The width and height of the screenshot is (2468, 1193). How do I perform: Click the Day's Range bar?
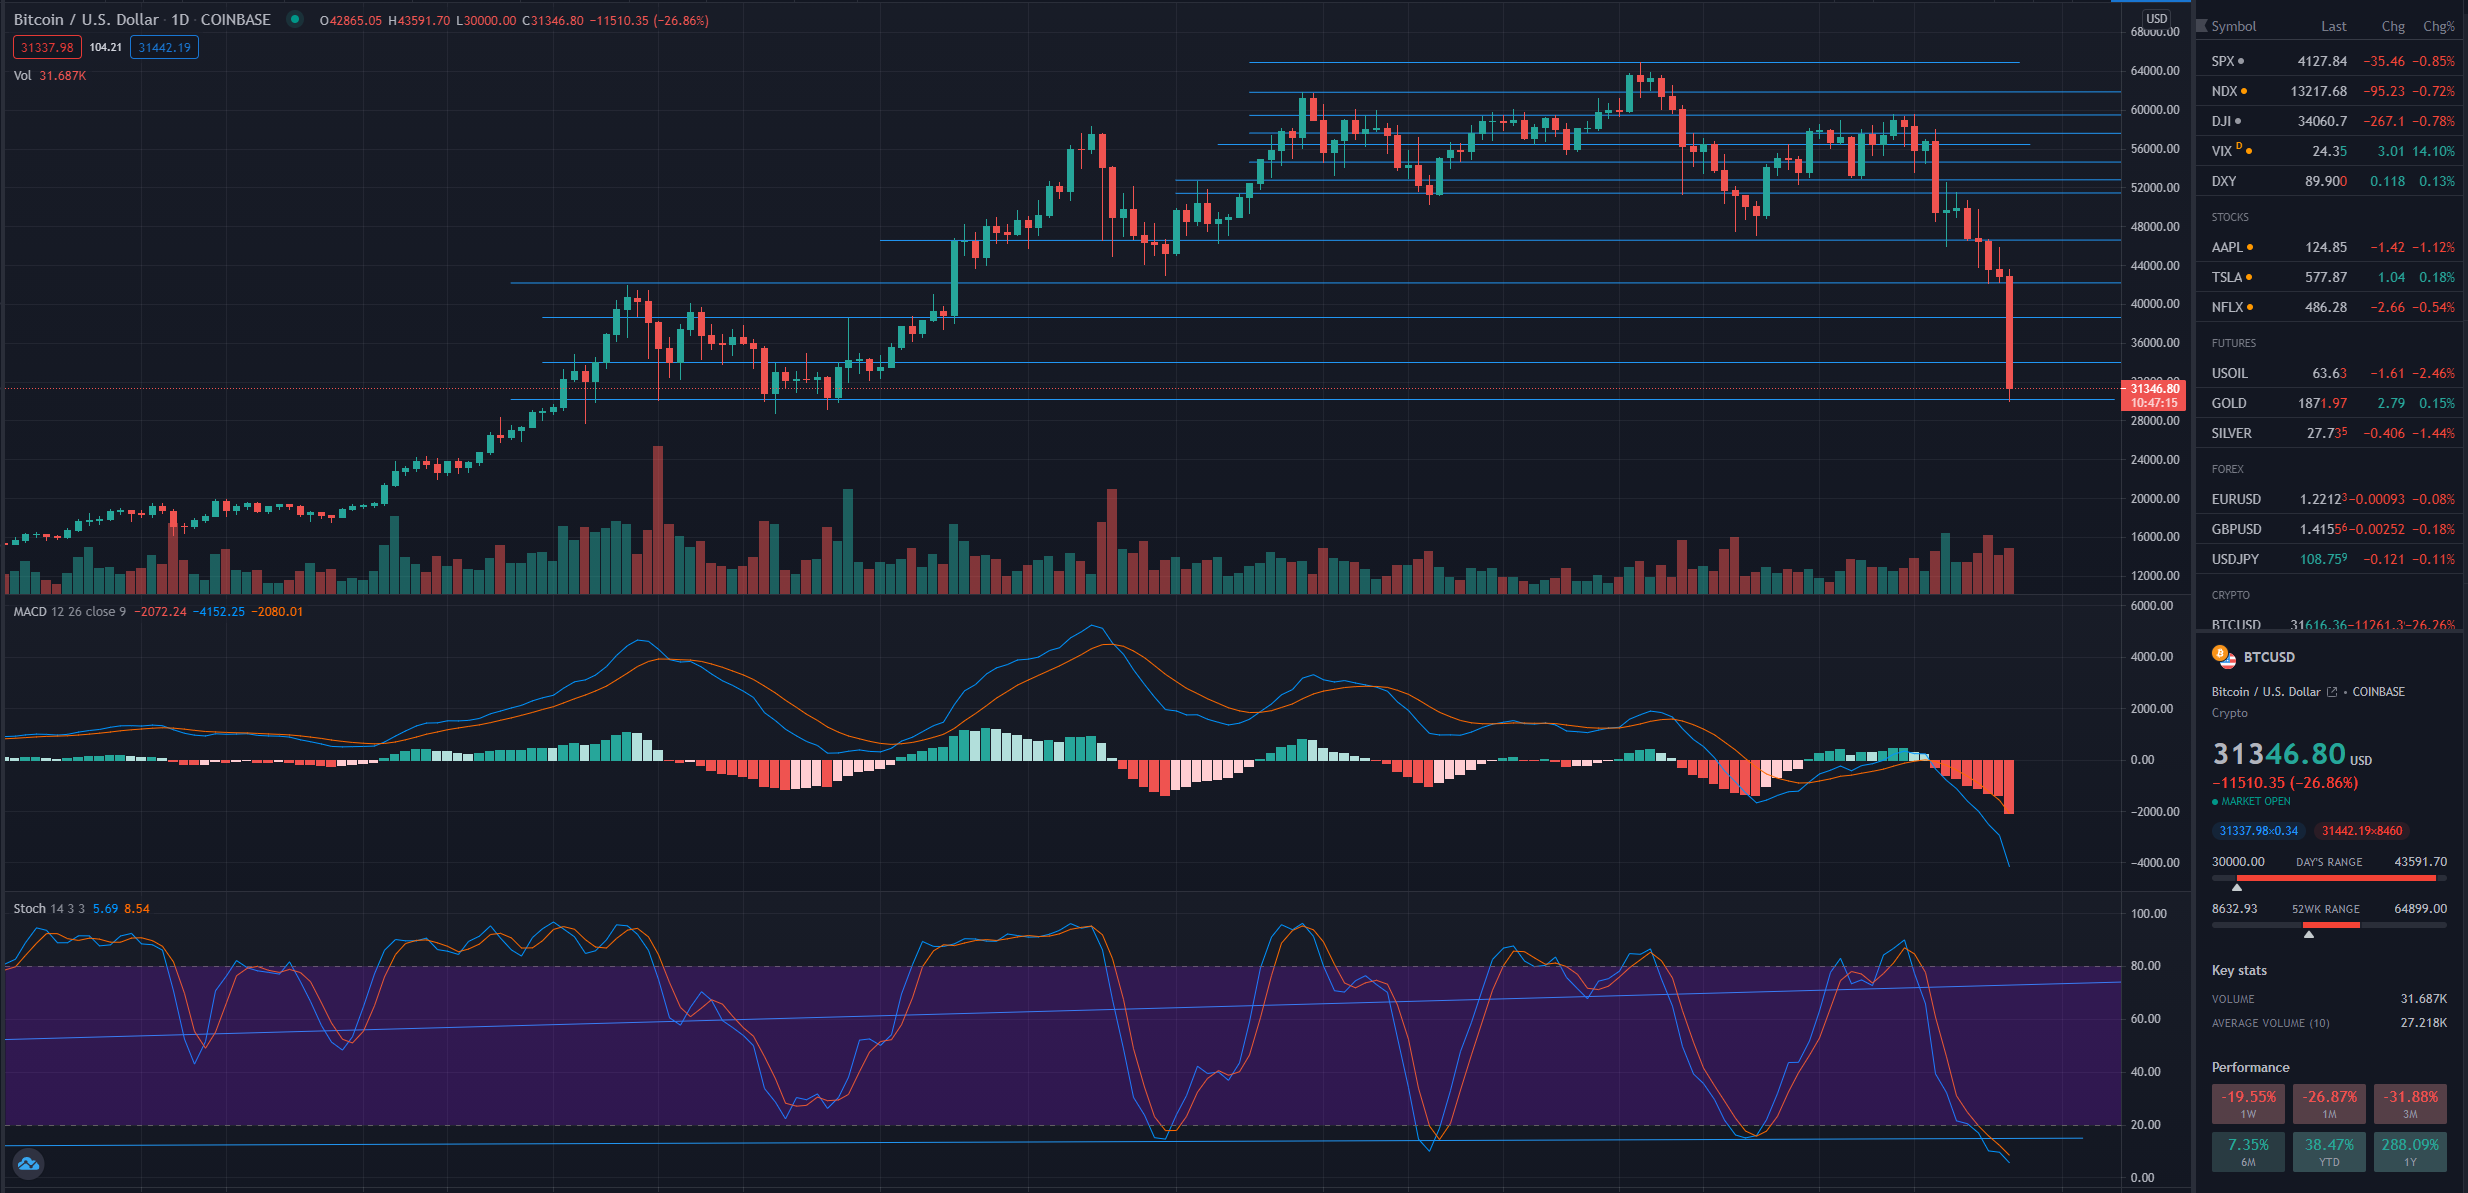(x=2329, y=878)
